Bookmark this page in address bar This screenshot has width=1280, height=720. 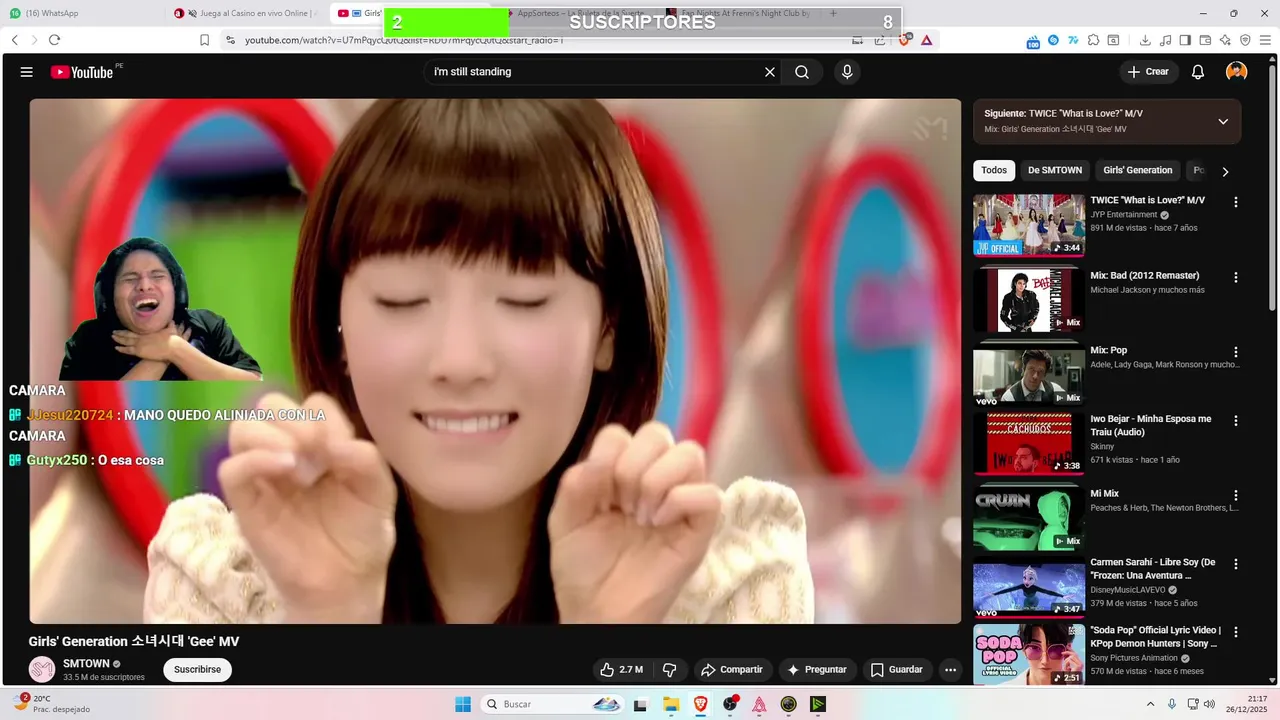pos(204,40)
